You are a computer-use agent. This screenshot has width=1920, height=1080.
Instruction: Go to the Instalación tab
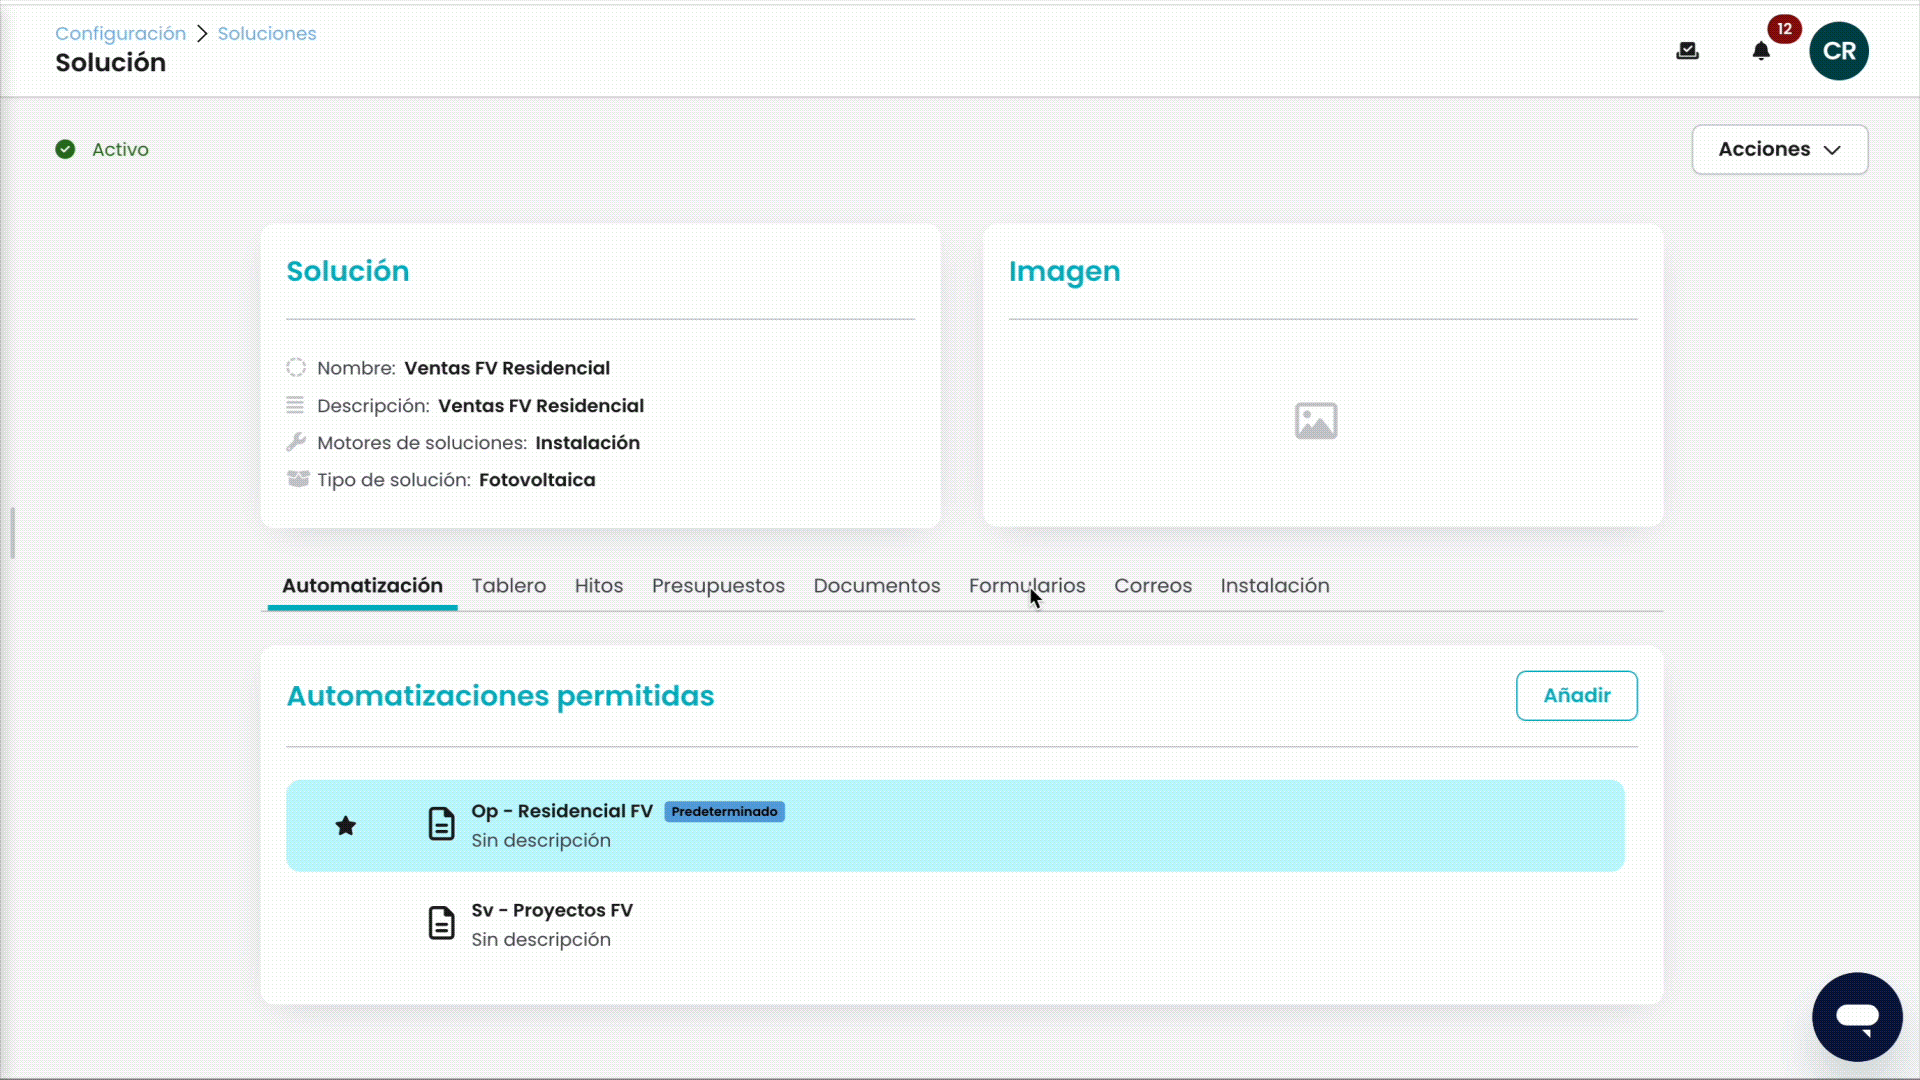[x=1275, y=586]
